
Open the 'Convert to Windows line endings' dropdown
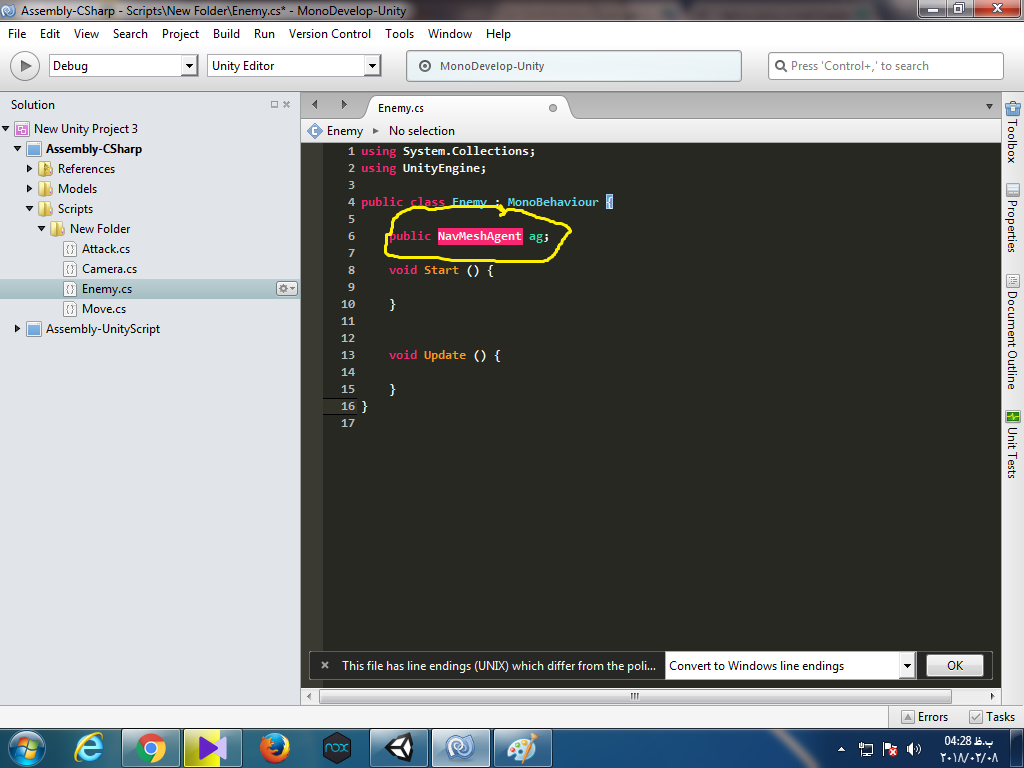point(790,665)
